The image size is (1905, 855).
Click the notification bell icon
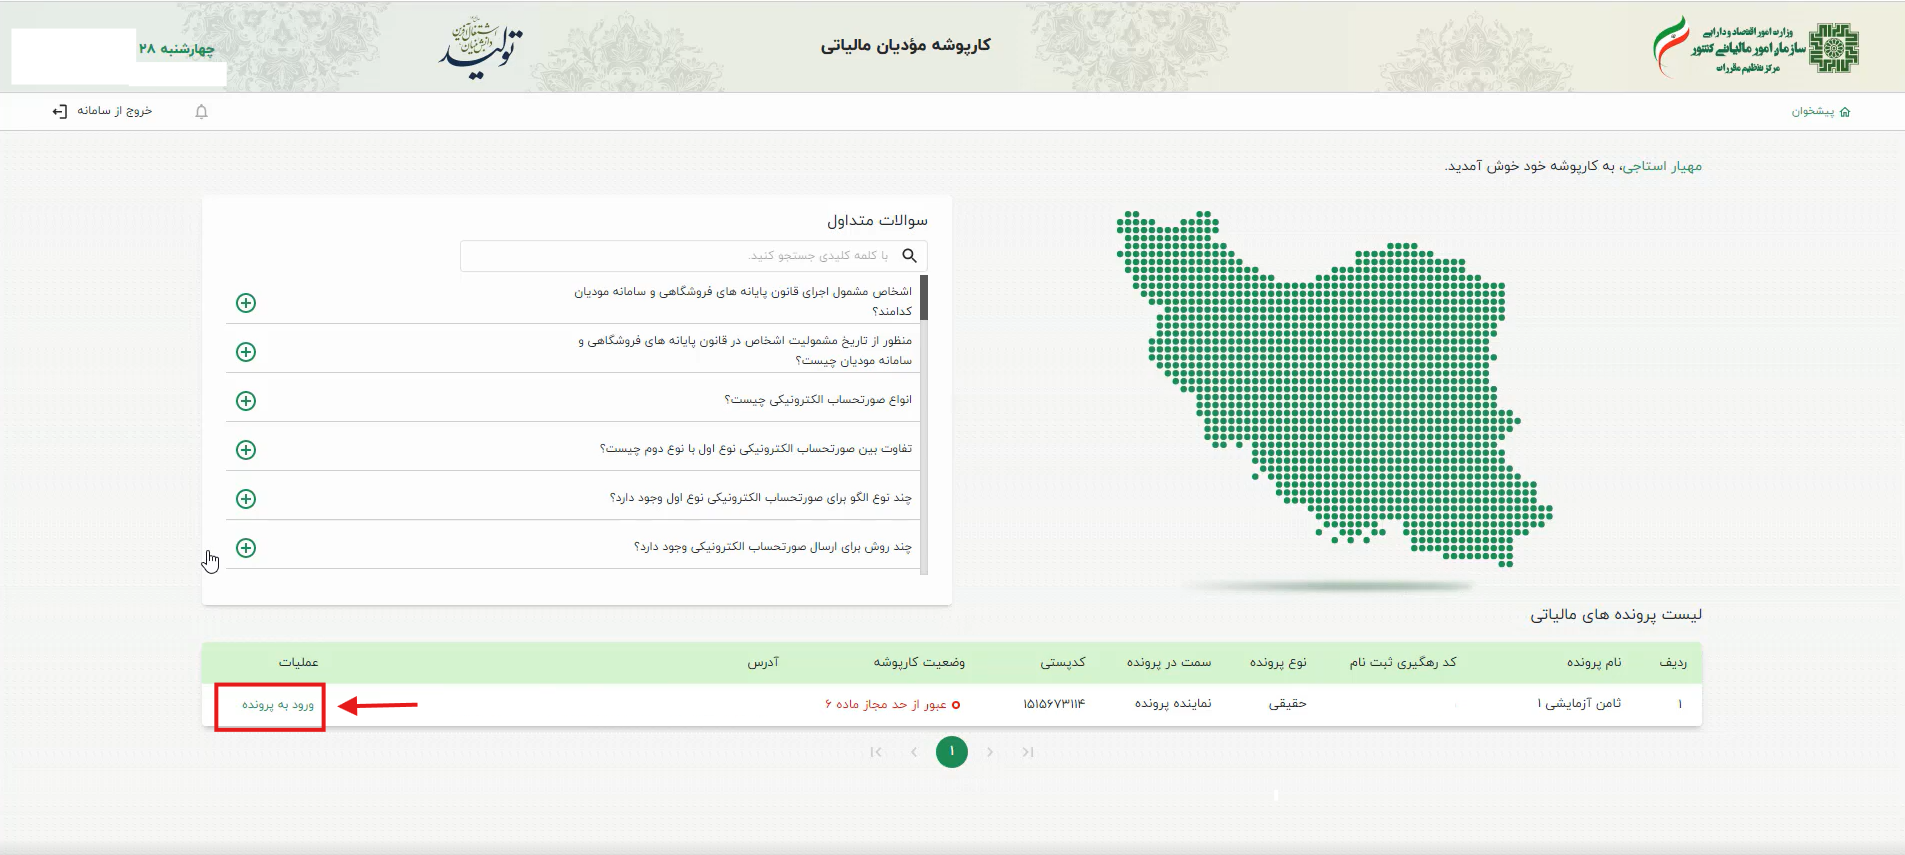pos(201,111)
